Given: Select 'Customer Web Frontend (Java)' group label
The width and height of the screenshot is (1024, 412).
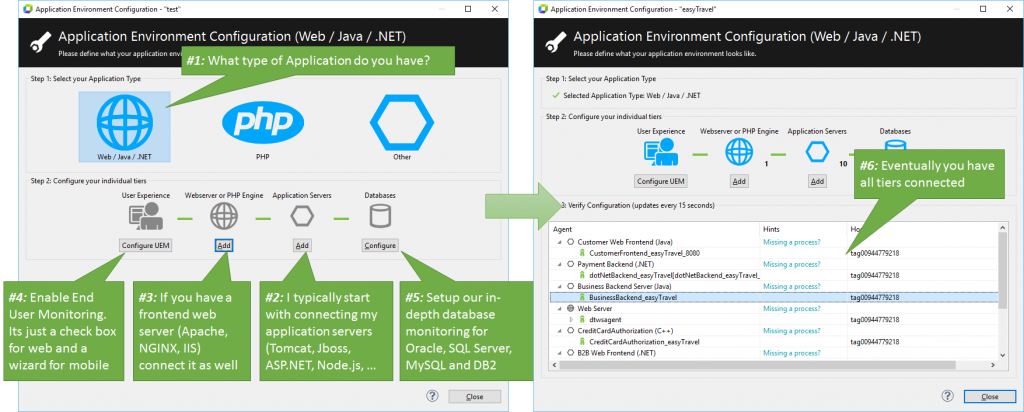Looking at the screenshot, I should (625, 242).
